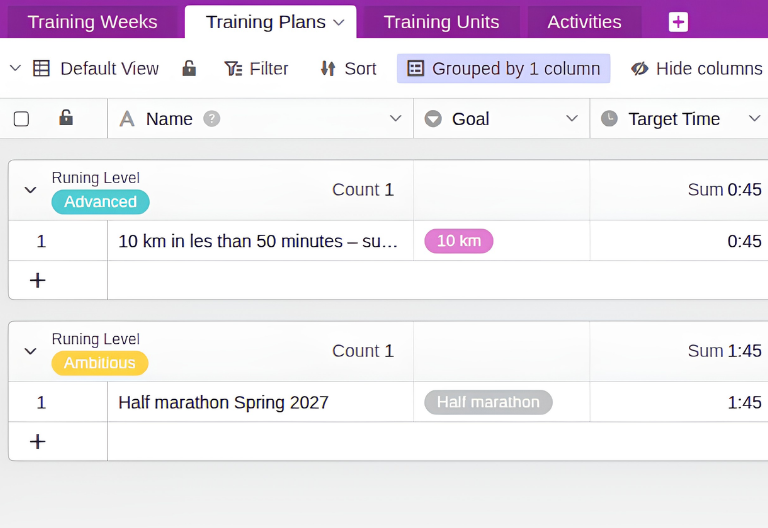Open the Filter options

click(x=256, y=69)
